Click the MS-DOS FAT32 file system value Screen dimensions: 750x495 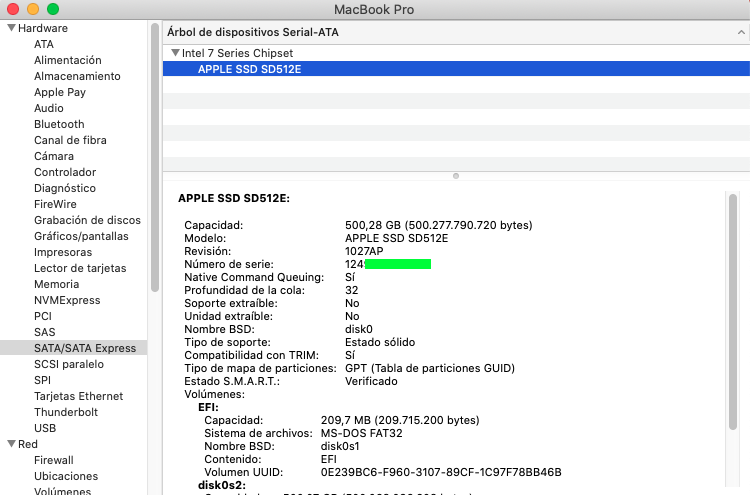tap(362, 433)
